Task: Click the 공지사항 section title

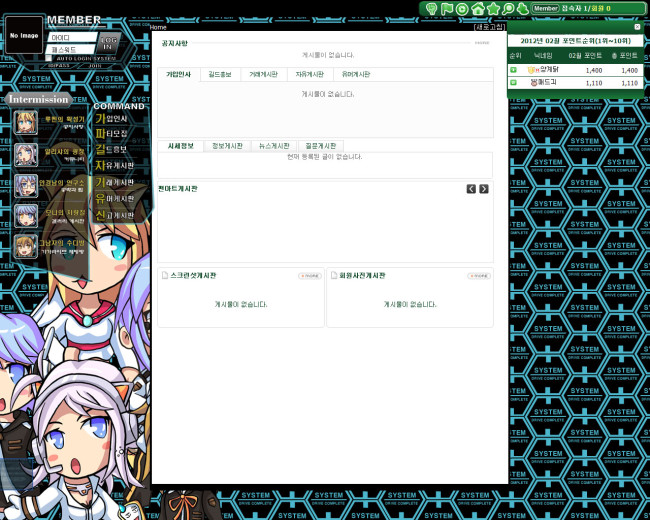Action: [175, 43]
